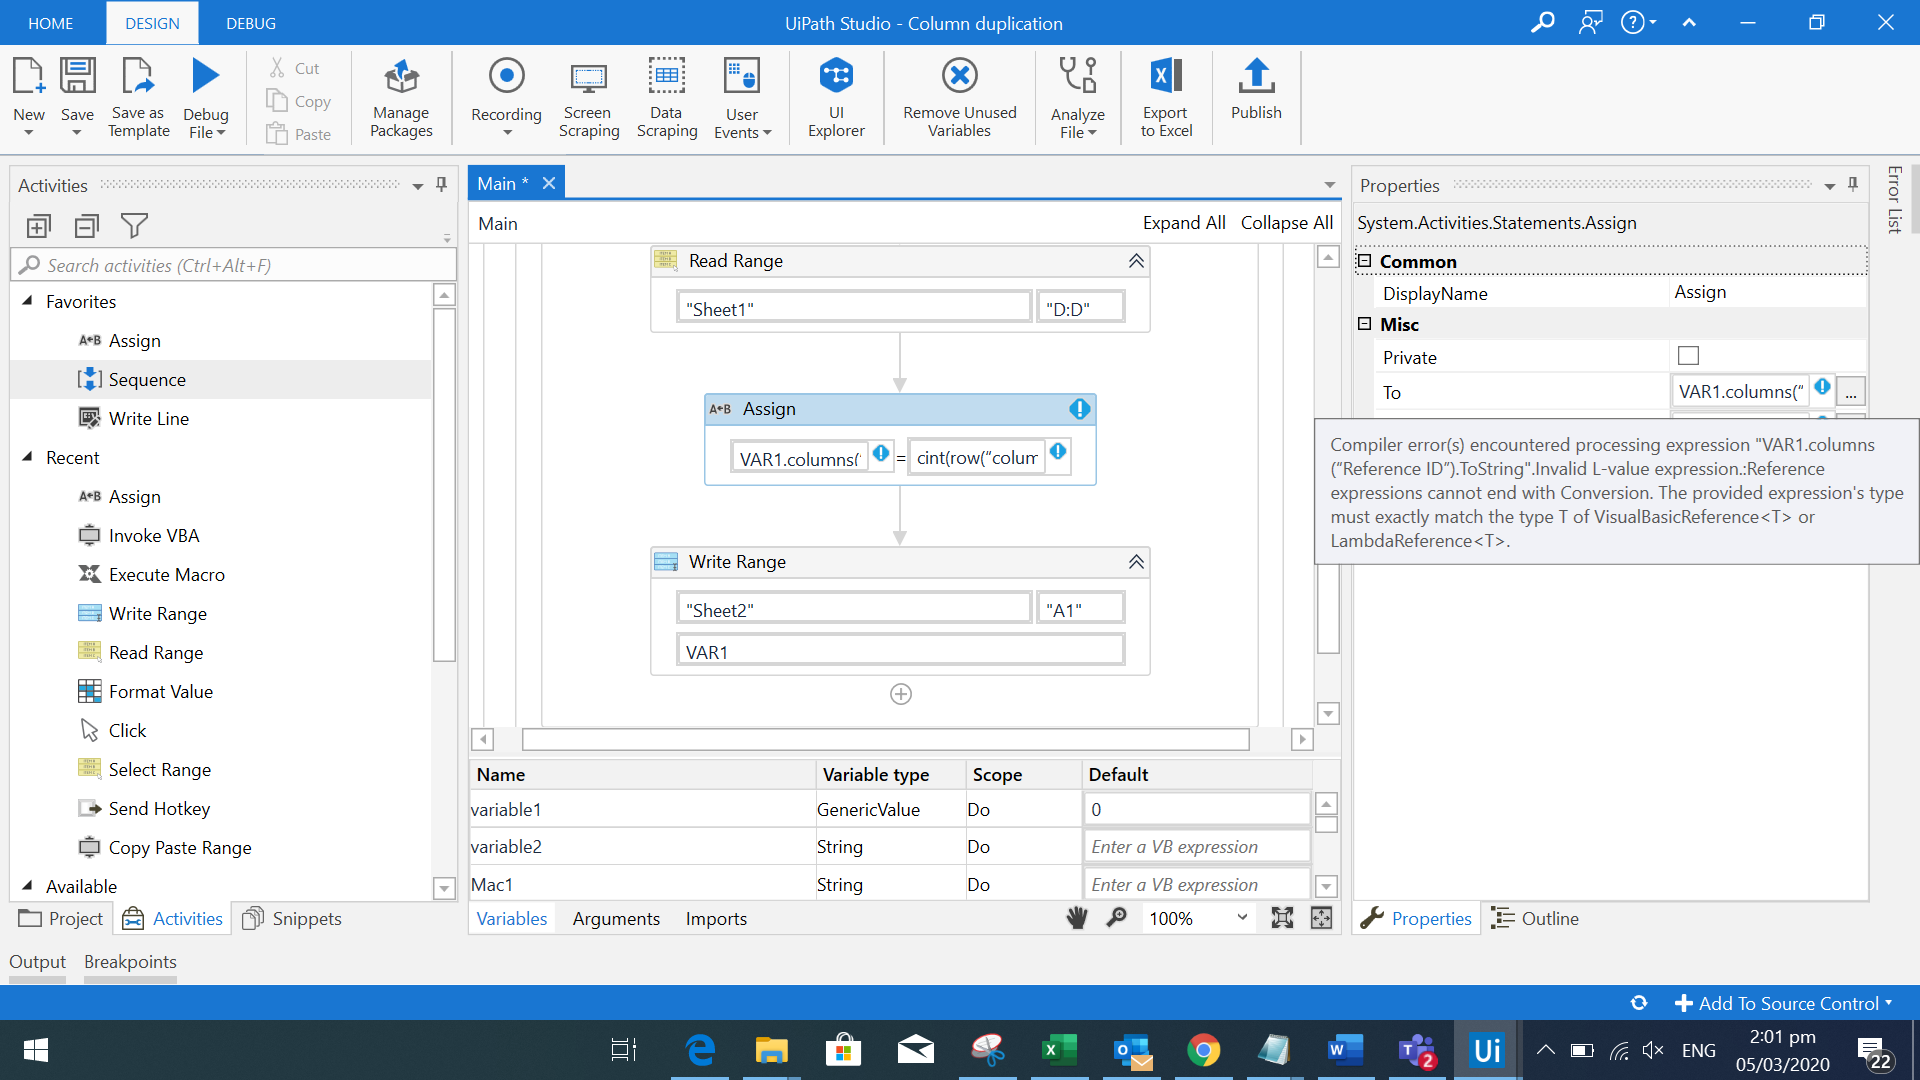Open the Arguments panel tab
1920x1080 pixels.
616,918
